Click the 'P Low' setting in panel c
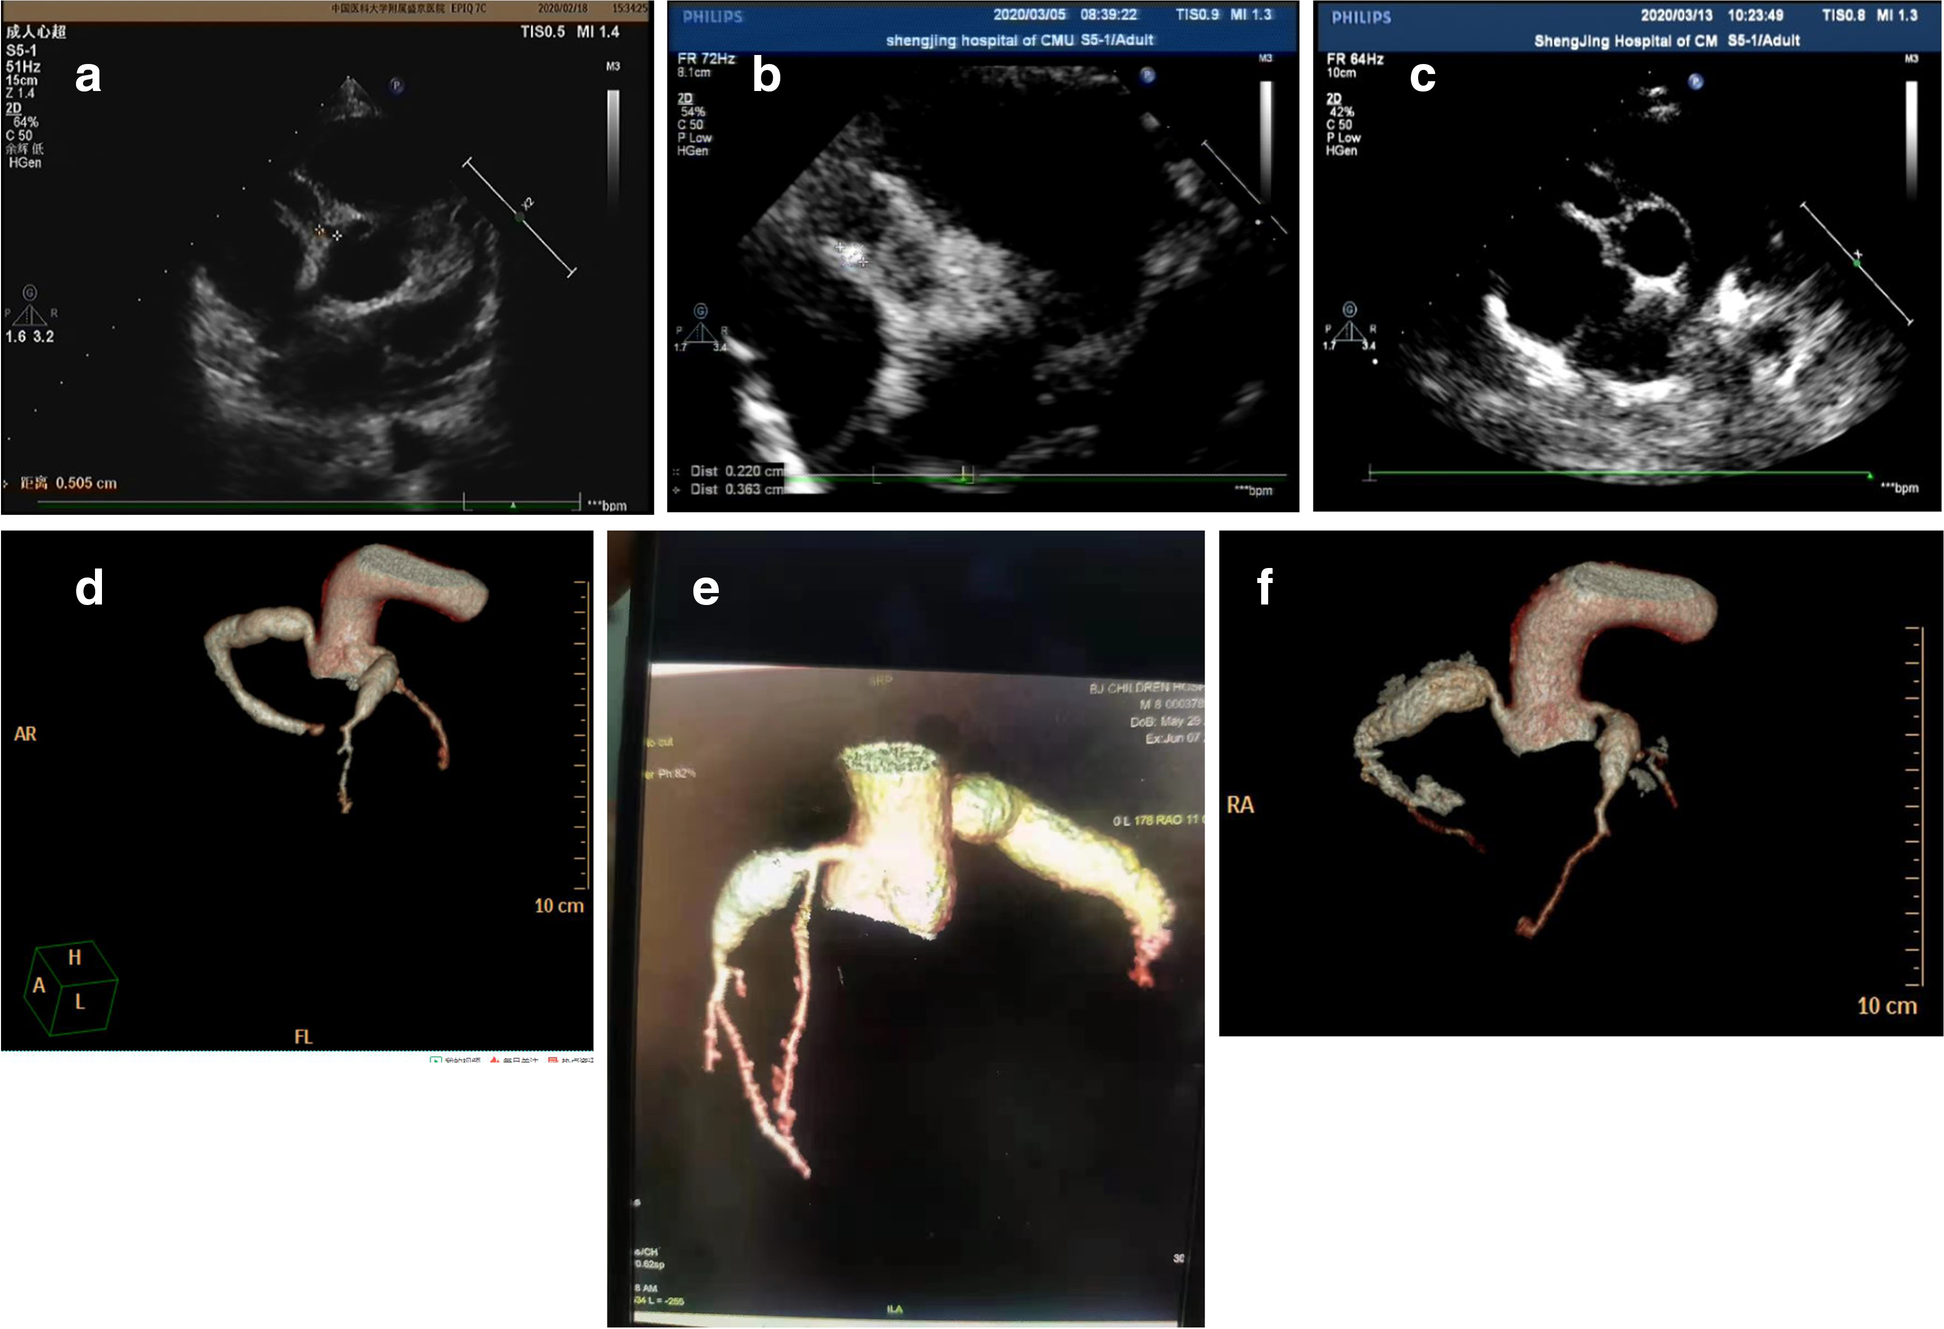1944x1329 pixels. click(1344, 138)
